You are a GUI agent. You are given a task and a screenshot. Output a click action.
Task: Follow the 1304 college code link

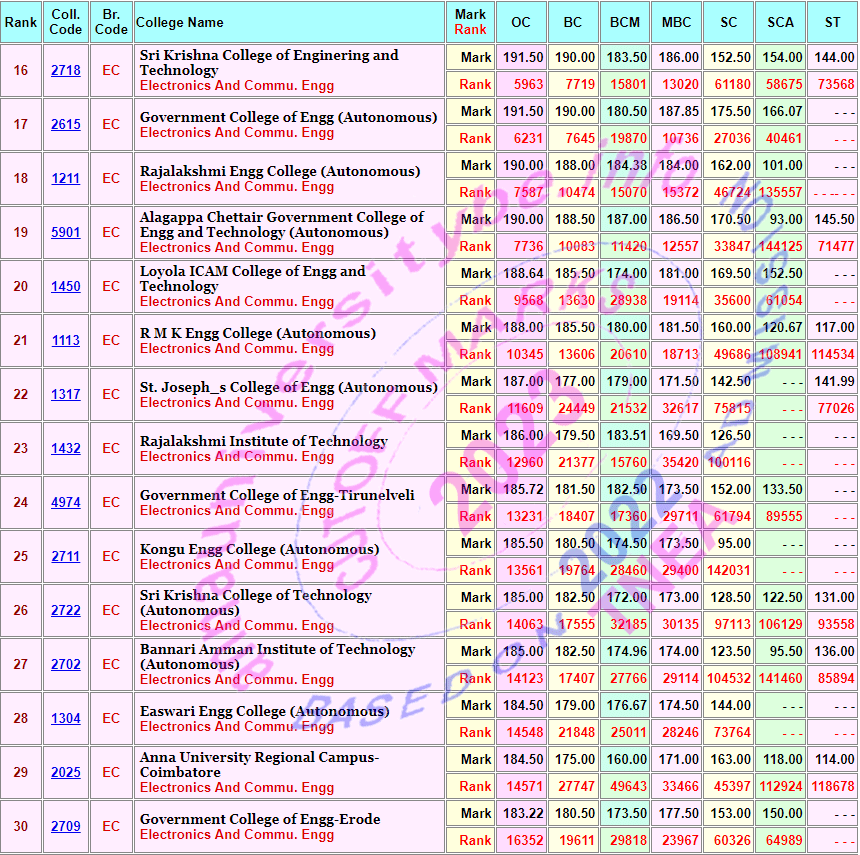pos(66,719)
